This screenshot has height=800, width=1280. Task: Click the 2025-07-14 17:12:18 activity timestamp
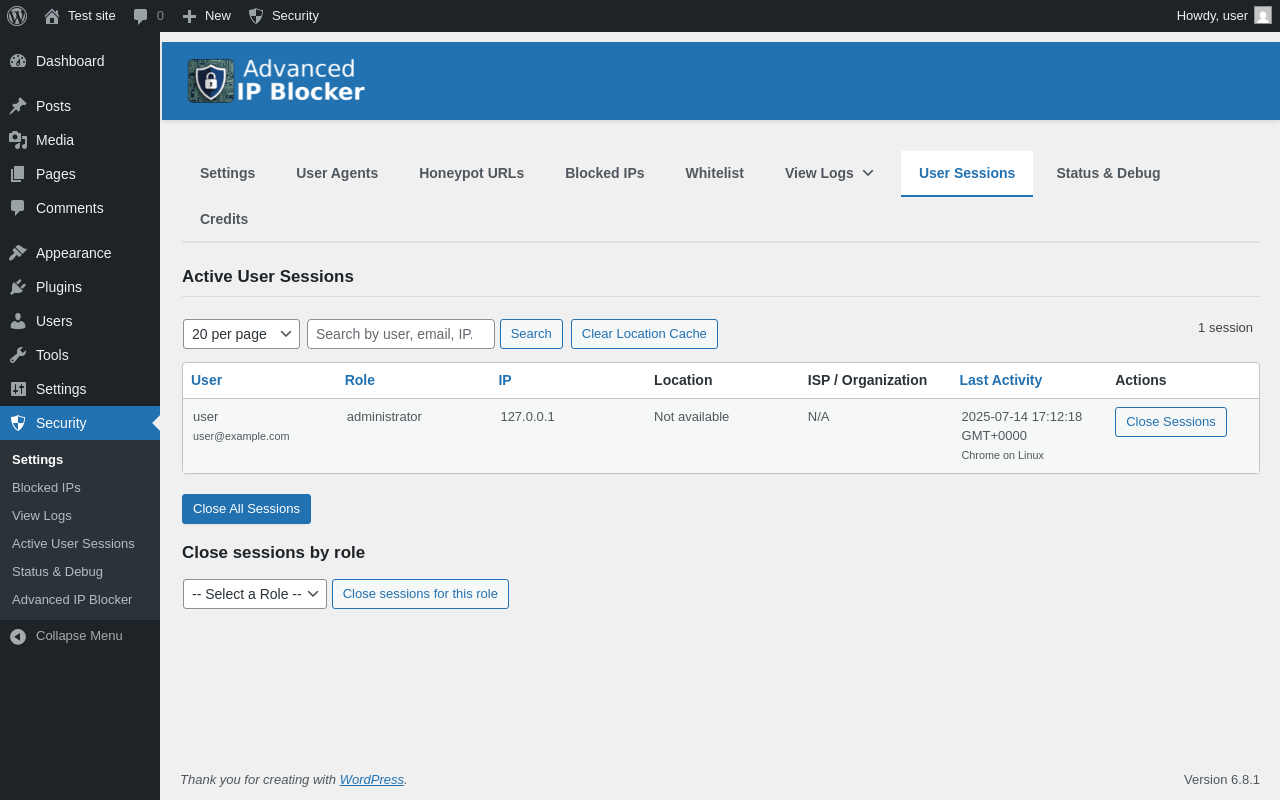tap(1021, 426)
